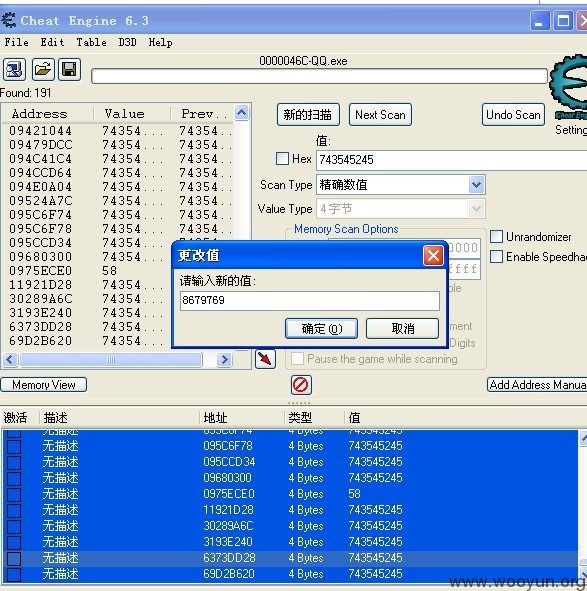Click the floppy disk save icon

tap(69, 69)
